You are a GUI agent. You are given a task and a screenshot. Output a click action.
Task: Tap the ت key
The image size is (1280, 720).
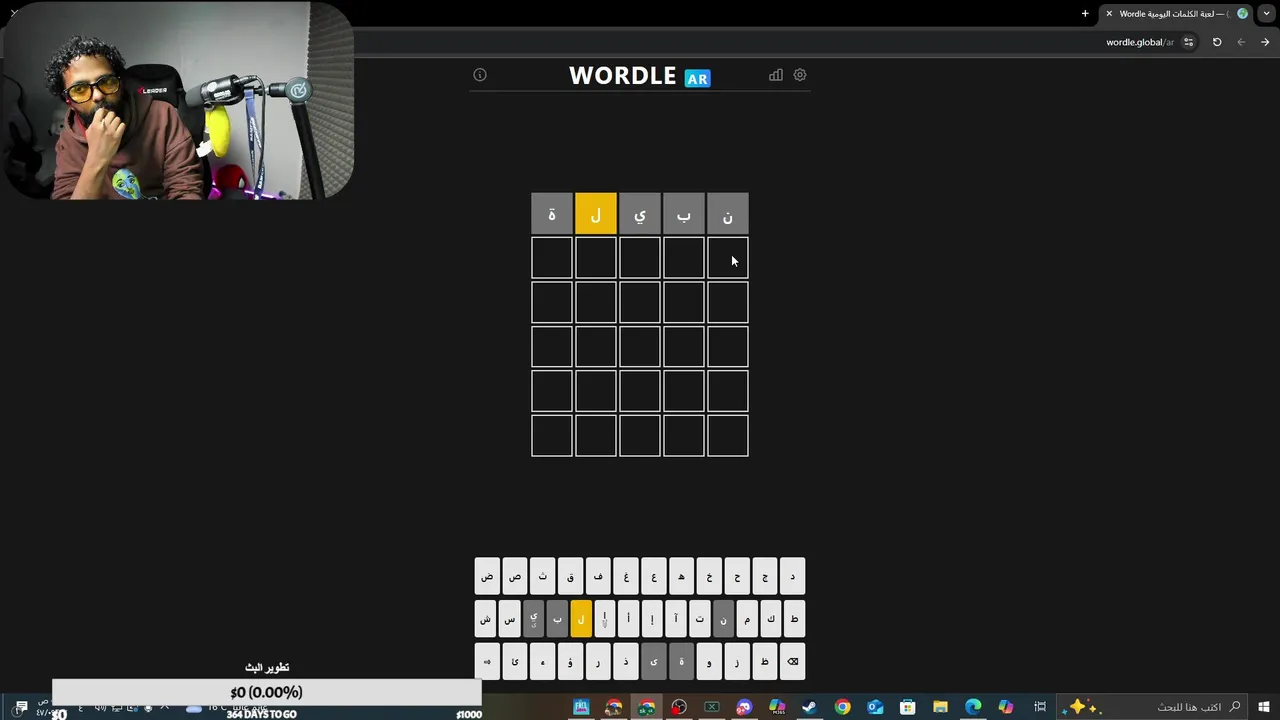click(699, 619)
